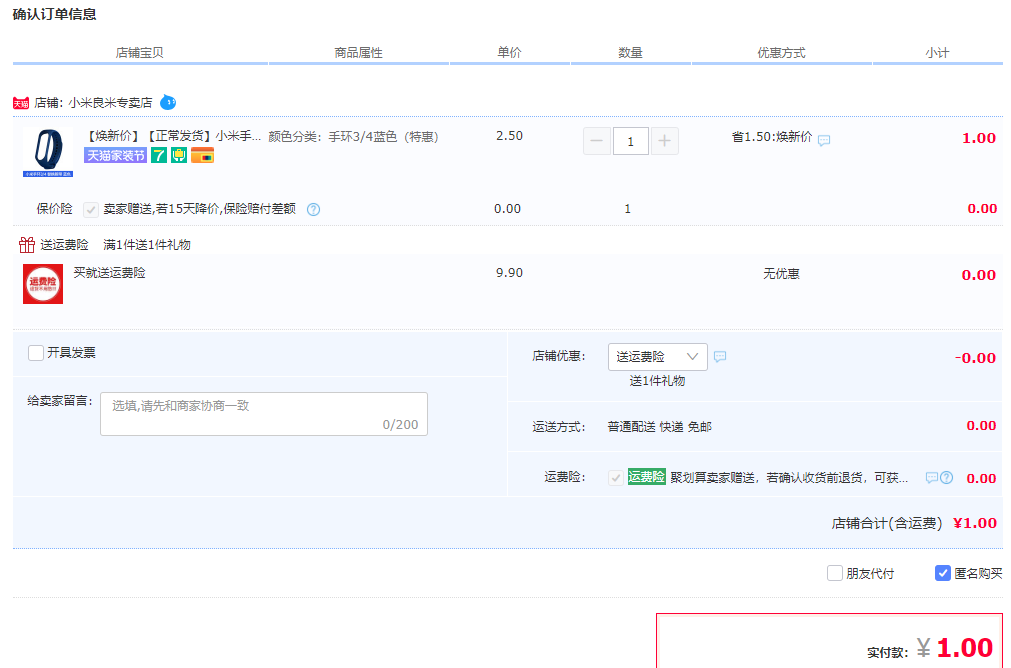Click the 普通配送 快递 免邮 shipping text
The width and height of the screenshot is (1011, 668).
pos(660,427)
